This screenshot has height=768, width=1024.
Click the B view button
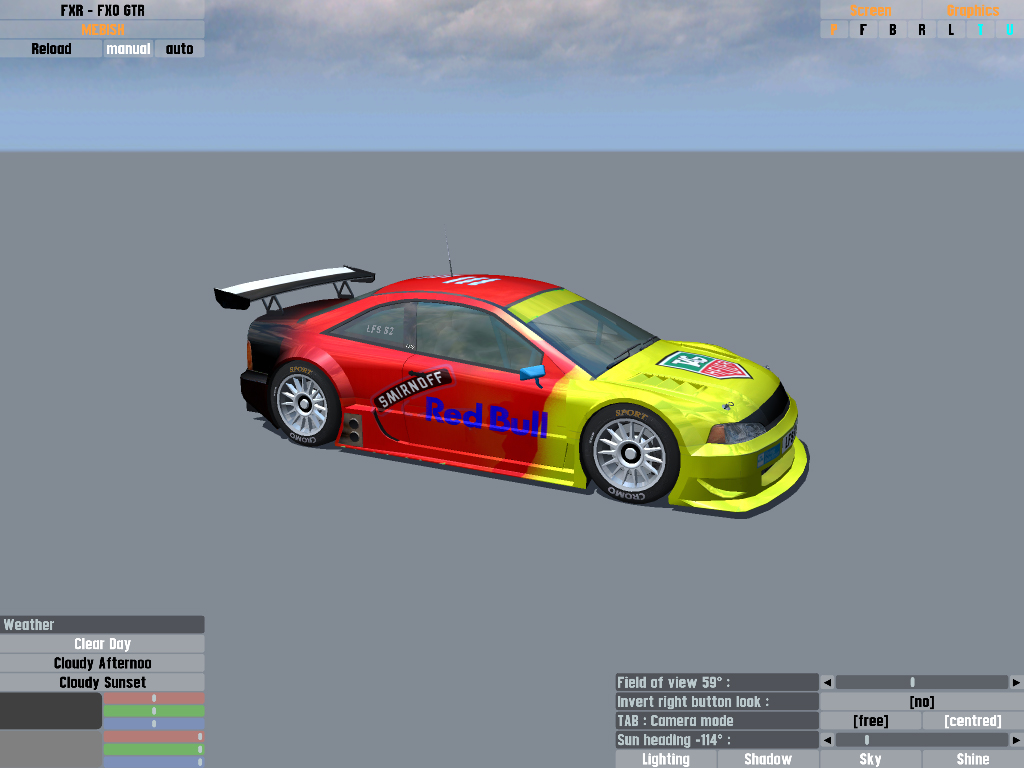click(x=892, y=29)
